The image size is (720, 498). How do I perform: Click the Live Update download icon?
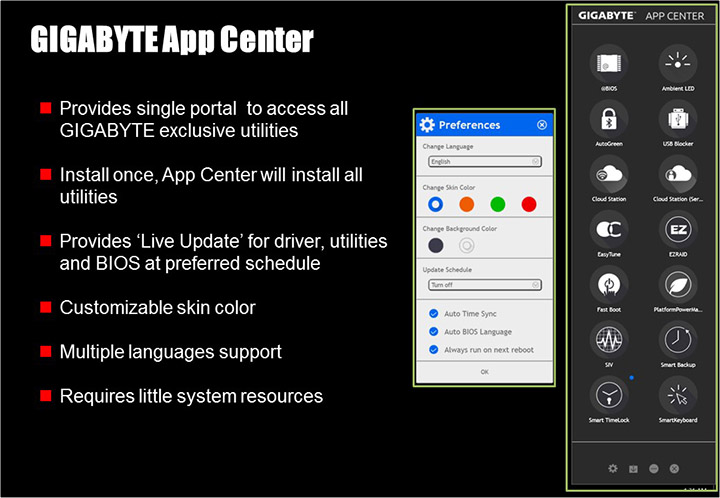633,469
